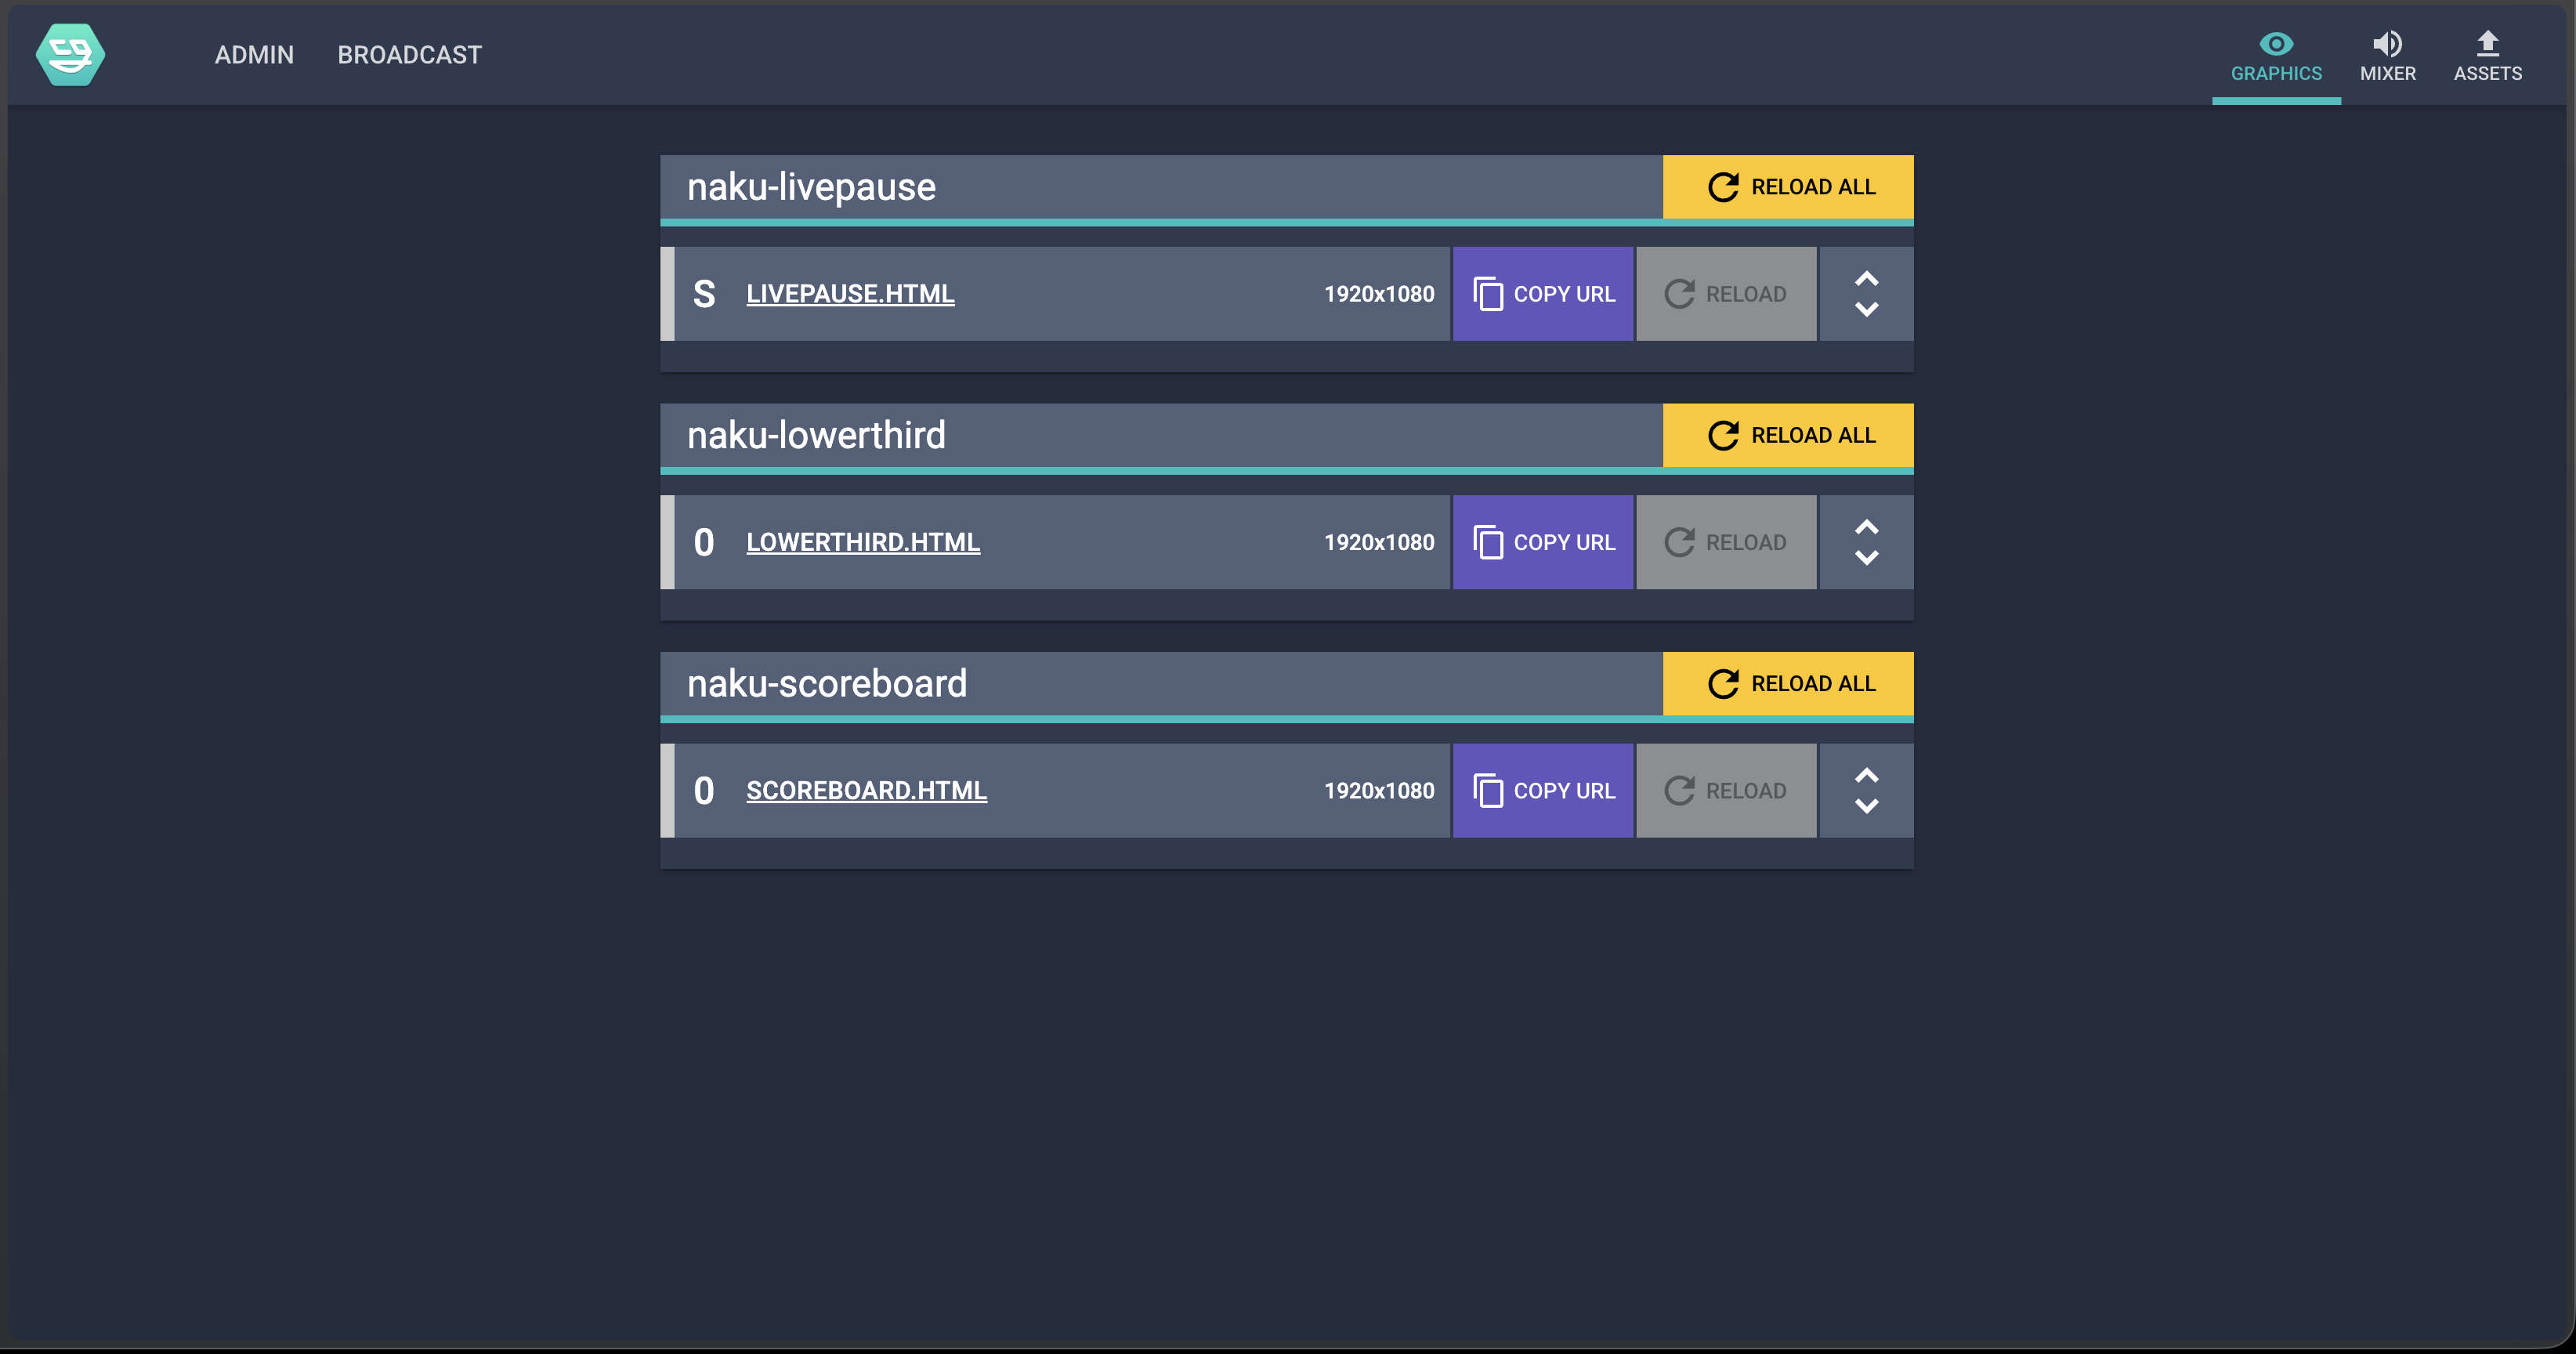Click the S status indicator on livepause row

click(704, 294)
